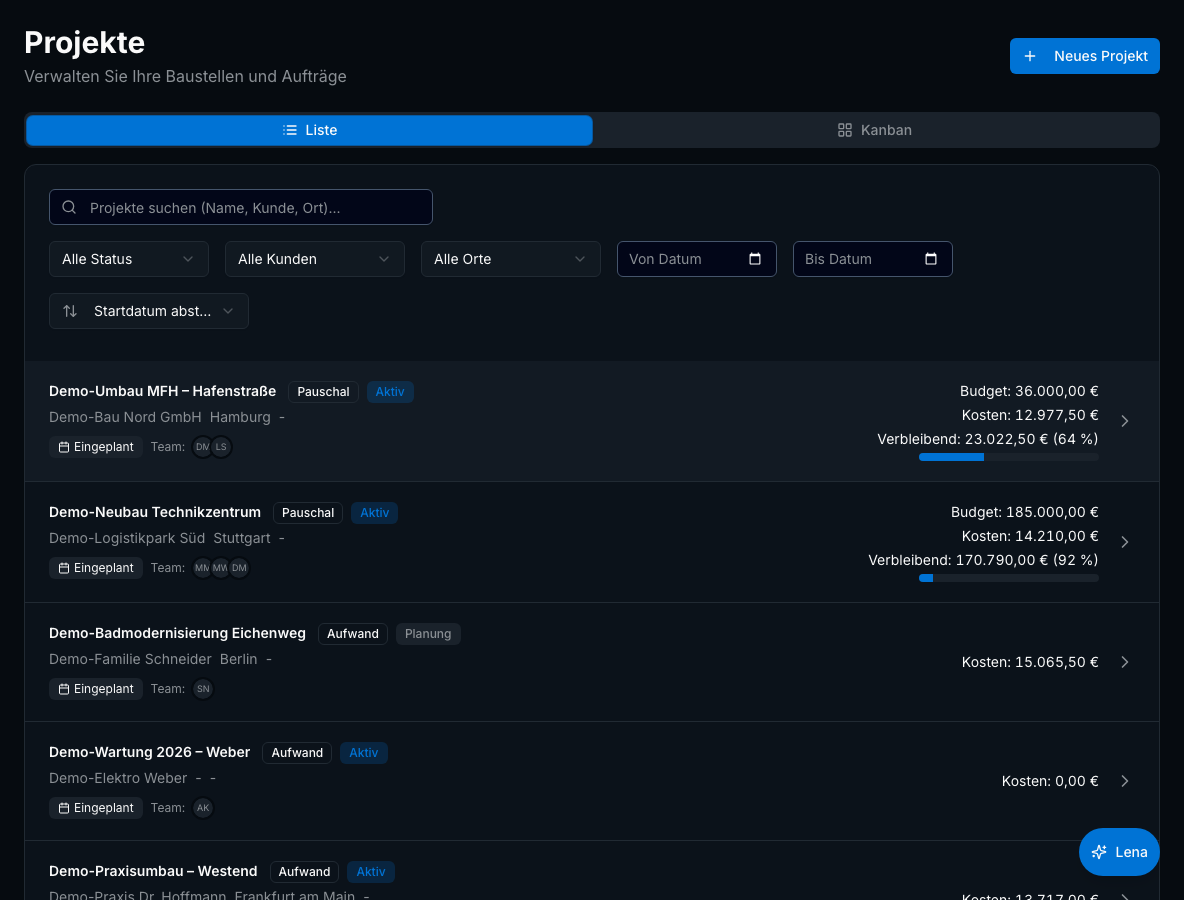Screen dimensions: 1184x900
Task: Click Kosten: 15.065,50 € value
Action: click(1030, 662)
